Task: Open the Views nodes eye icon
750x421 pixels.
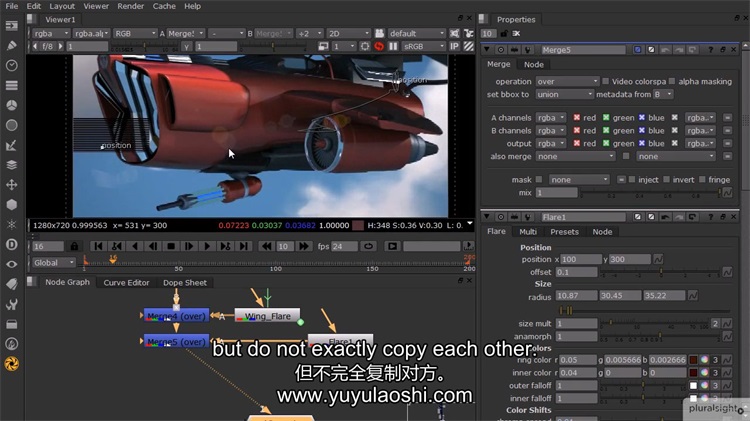Action: (x=11, y=264)
